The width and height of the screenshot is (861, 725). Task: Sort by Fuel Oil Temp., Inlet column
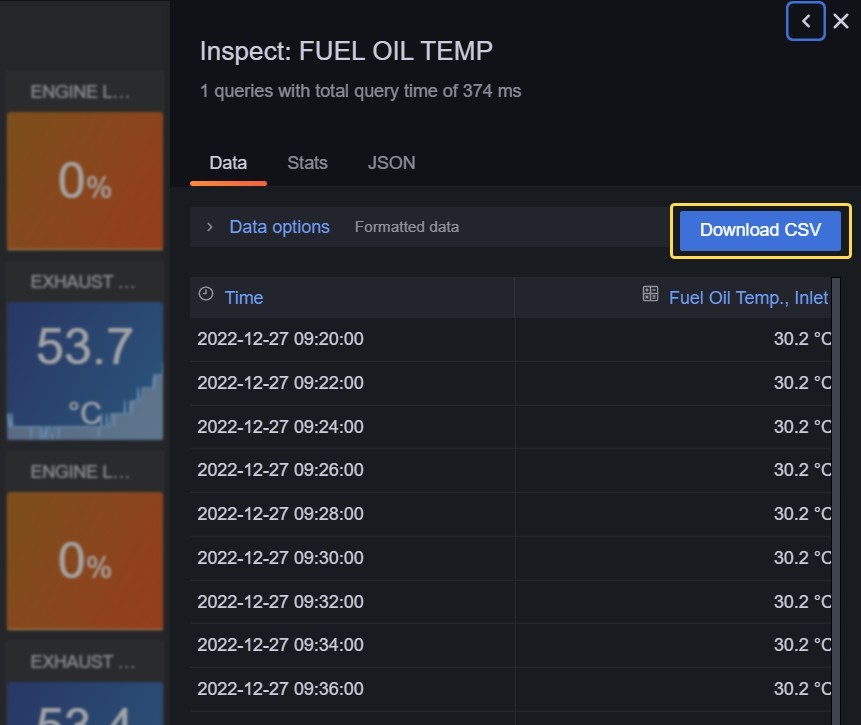748,298
